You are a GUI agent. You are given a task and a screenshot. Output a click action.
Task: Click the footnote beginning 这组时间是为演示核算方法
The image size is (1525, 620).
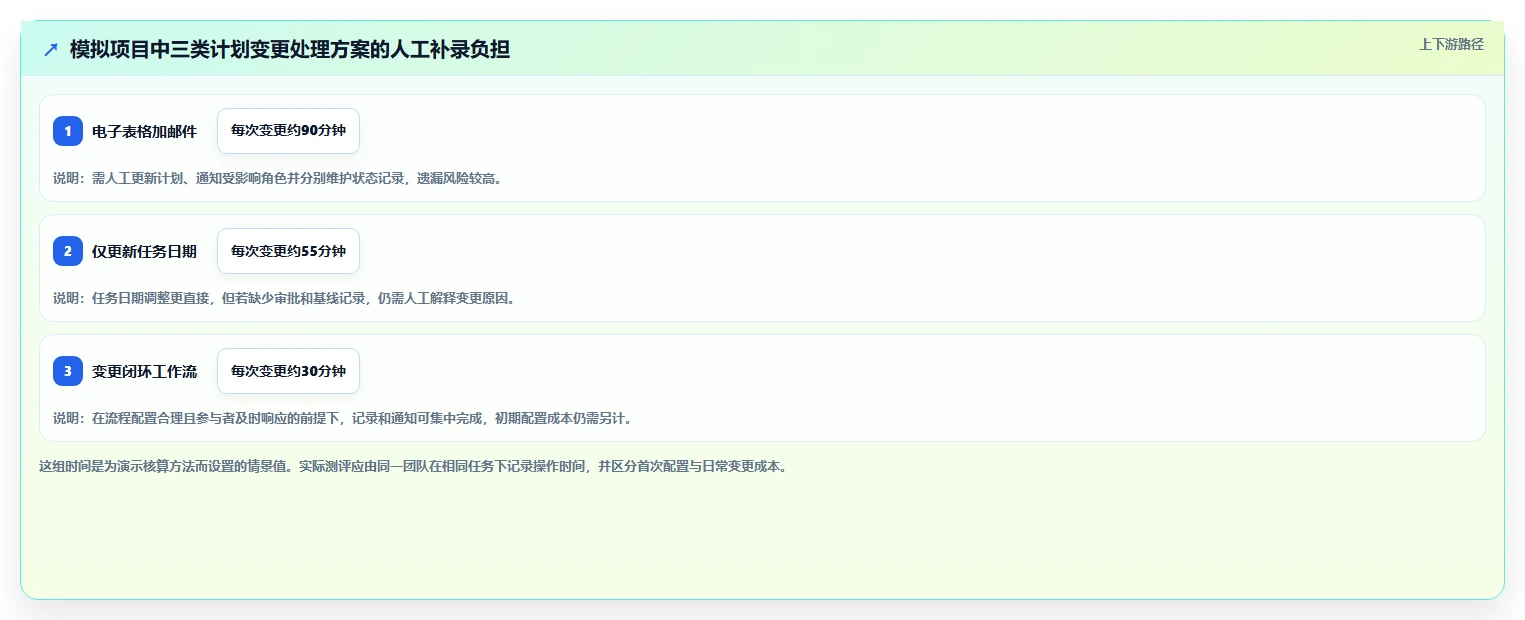(x=414, y=466)
